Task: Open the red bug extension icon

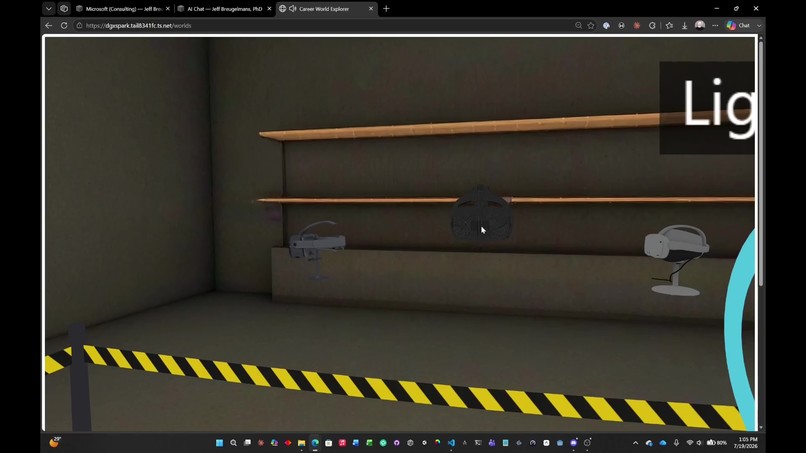Action: click(x=637, y=25)
